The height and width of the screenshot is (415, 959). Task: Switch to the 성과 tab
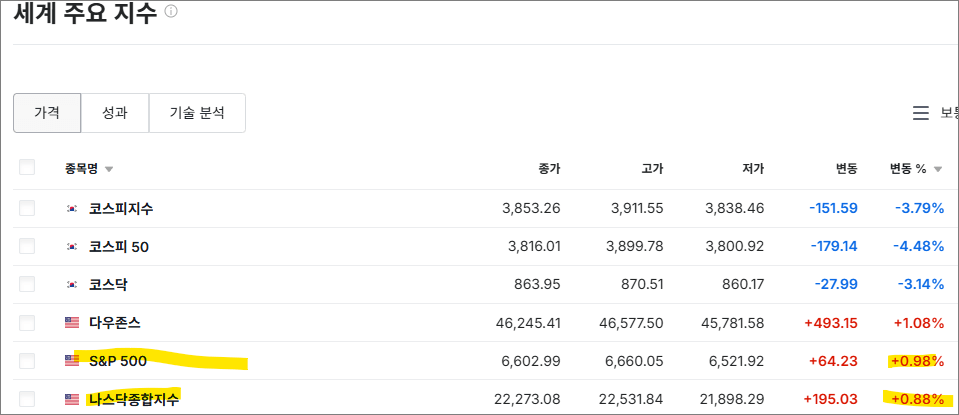point(115,113)
